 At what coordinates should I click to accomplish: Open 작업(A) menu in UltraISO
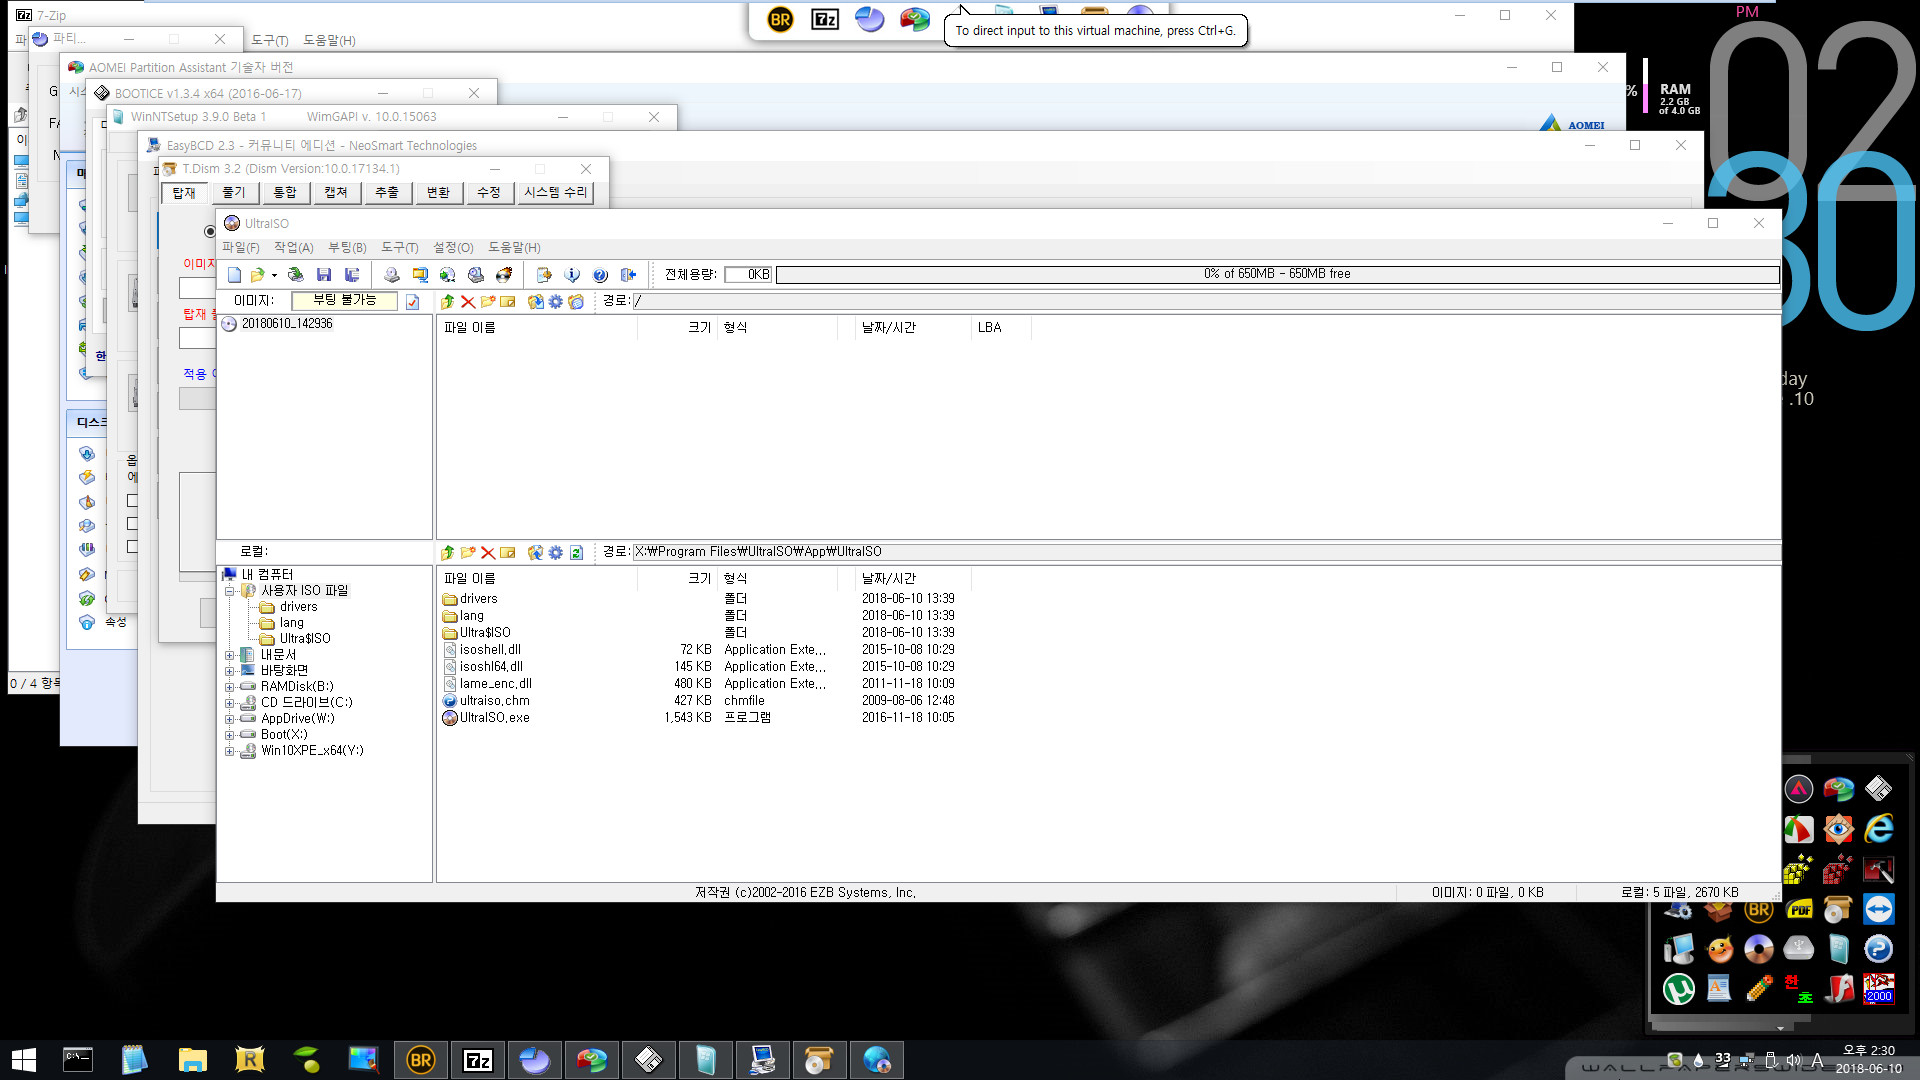tap(294, 247)
